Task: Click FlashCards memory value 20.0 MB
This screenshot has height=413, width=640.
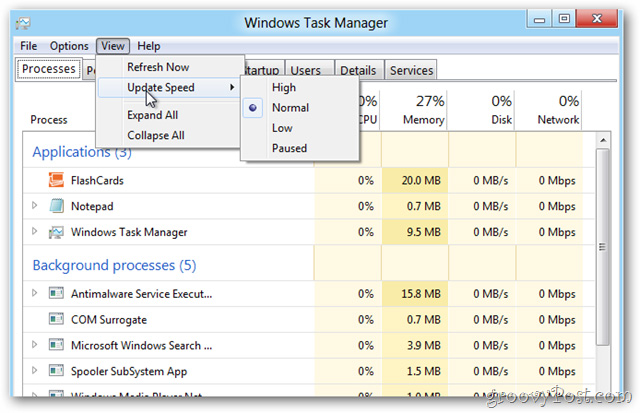Action: click(x=421, y=180)
